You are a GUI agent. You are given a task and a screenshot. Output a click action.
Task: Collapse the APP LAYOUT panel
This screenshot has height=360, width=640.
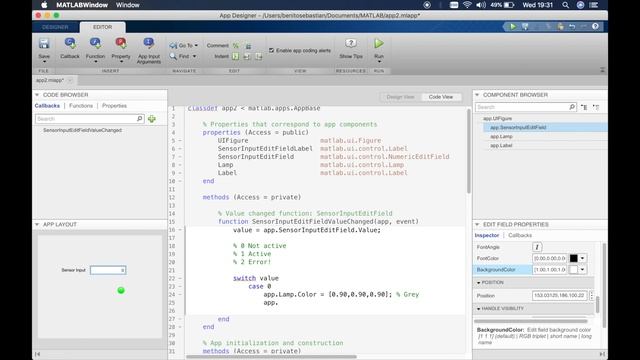tap(37, 224)
